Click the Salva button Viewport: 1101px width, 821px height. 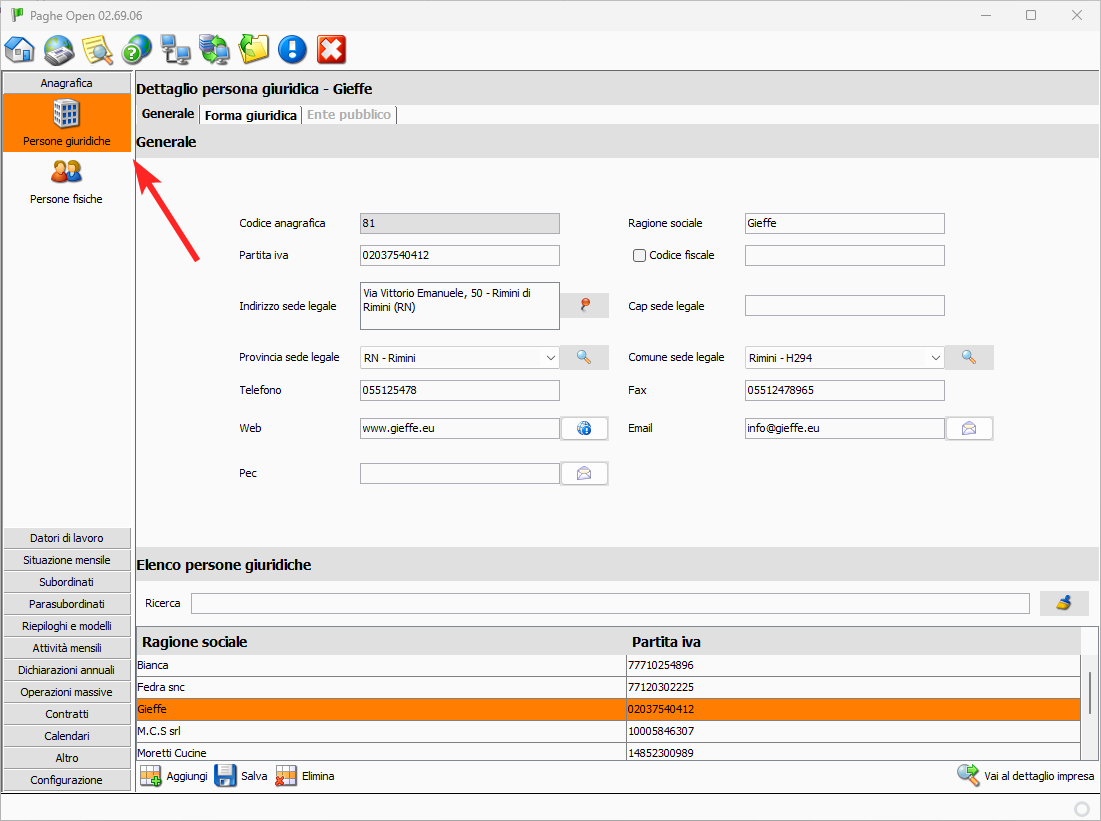(241, 776)
